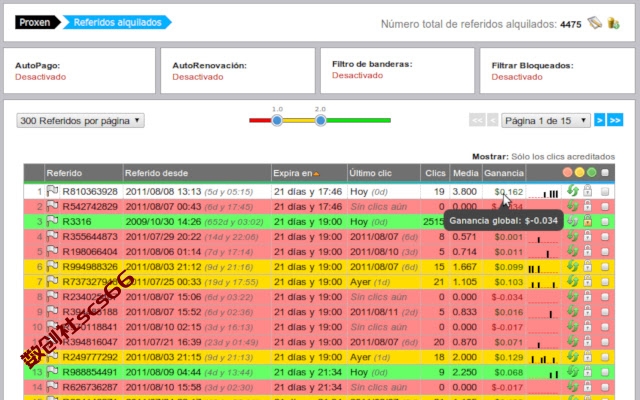This screenshot has width=640, height=400.
Task: Check the box for referral R355644873
Action: click(605, 237)
